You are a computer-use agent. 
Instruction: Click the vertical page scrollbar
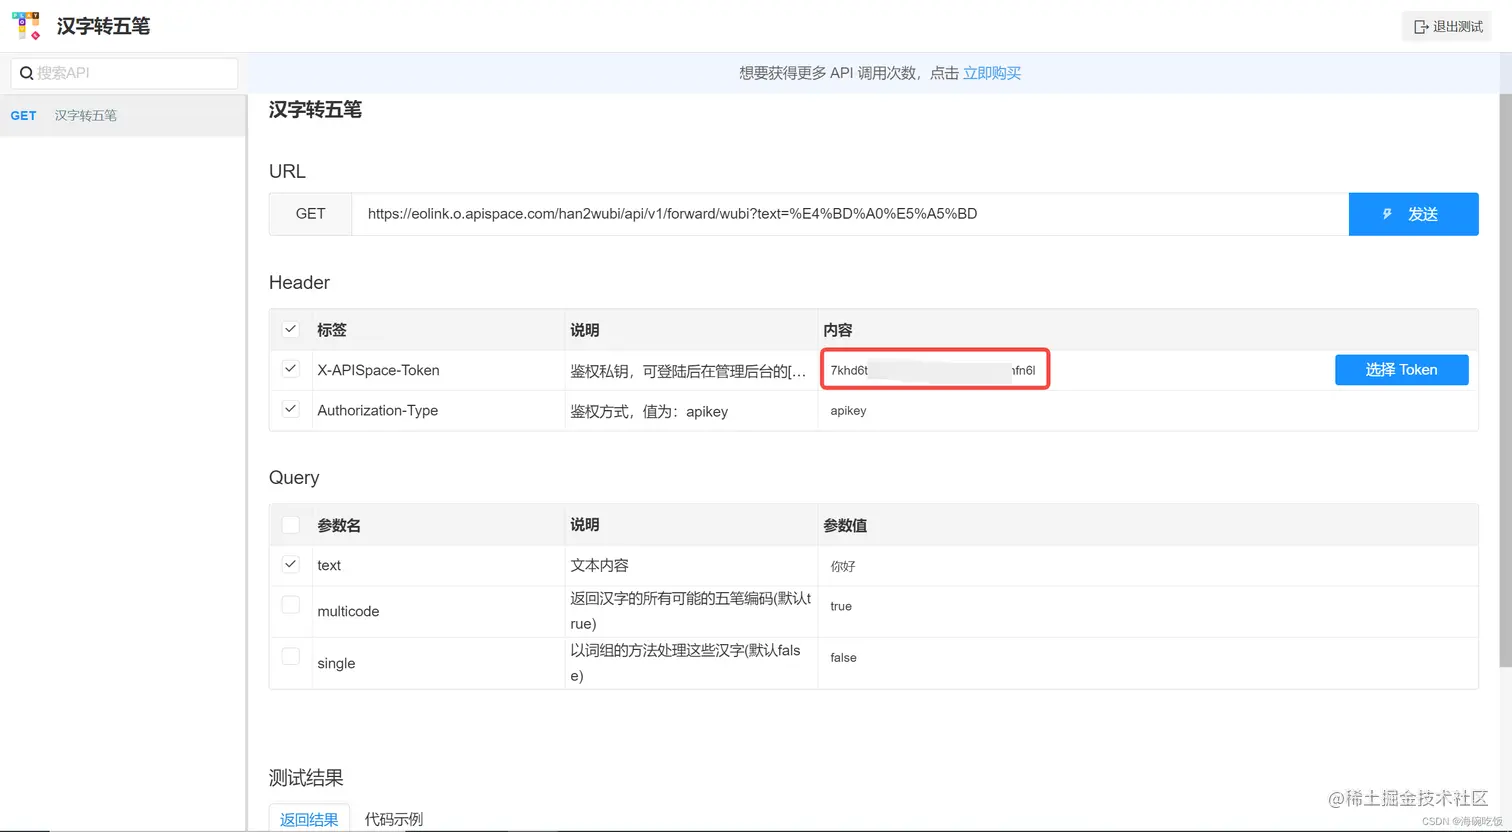pyautogui.click(x=1505, y=380)
